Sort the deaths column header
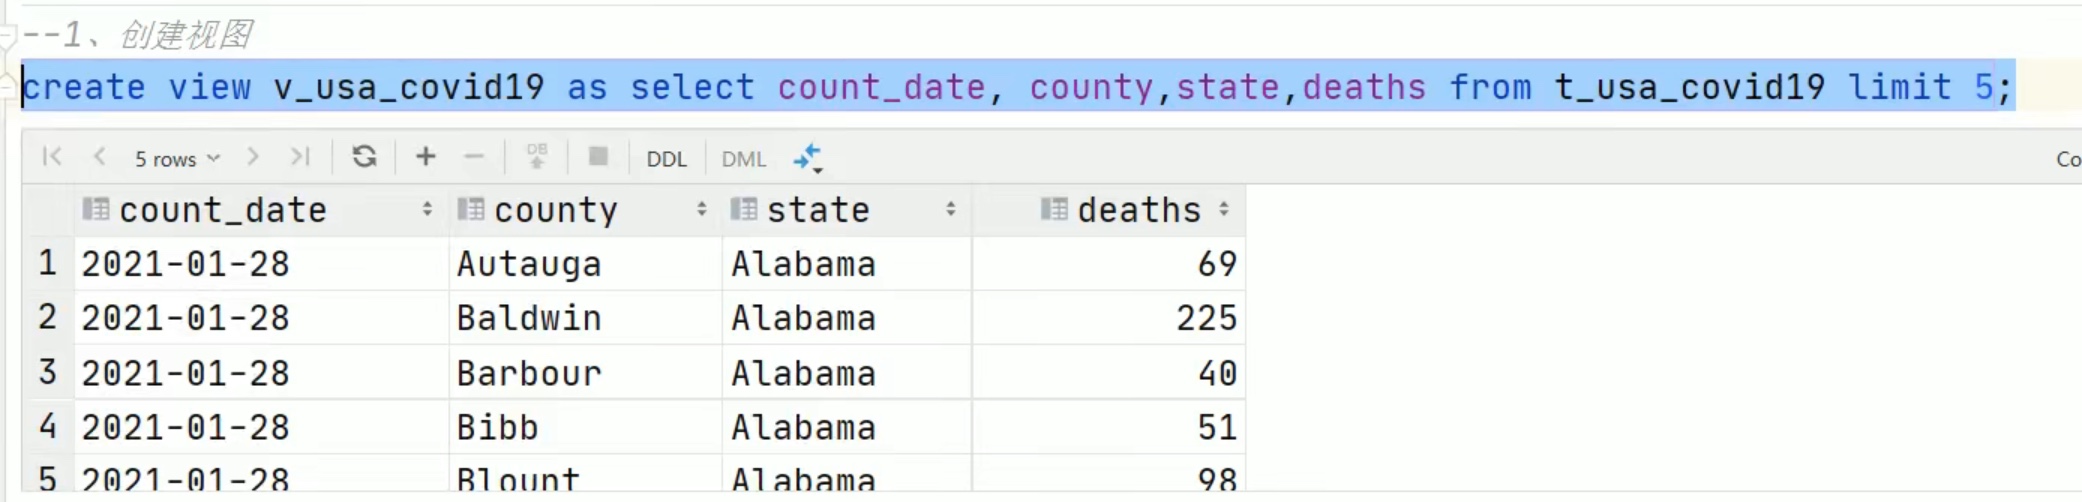Screen dimensions: 2082x502 [1110, 210]
